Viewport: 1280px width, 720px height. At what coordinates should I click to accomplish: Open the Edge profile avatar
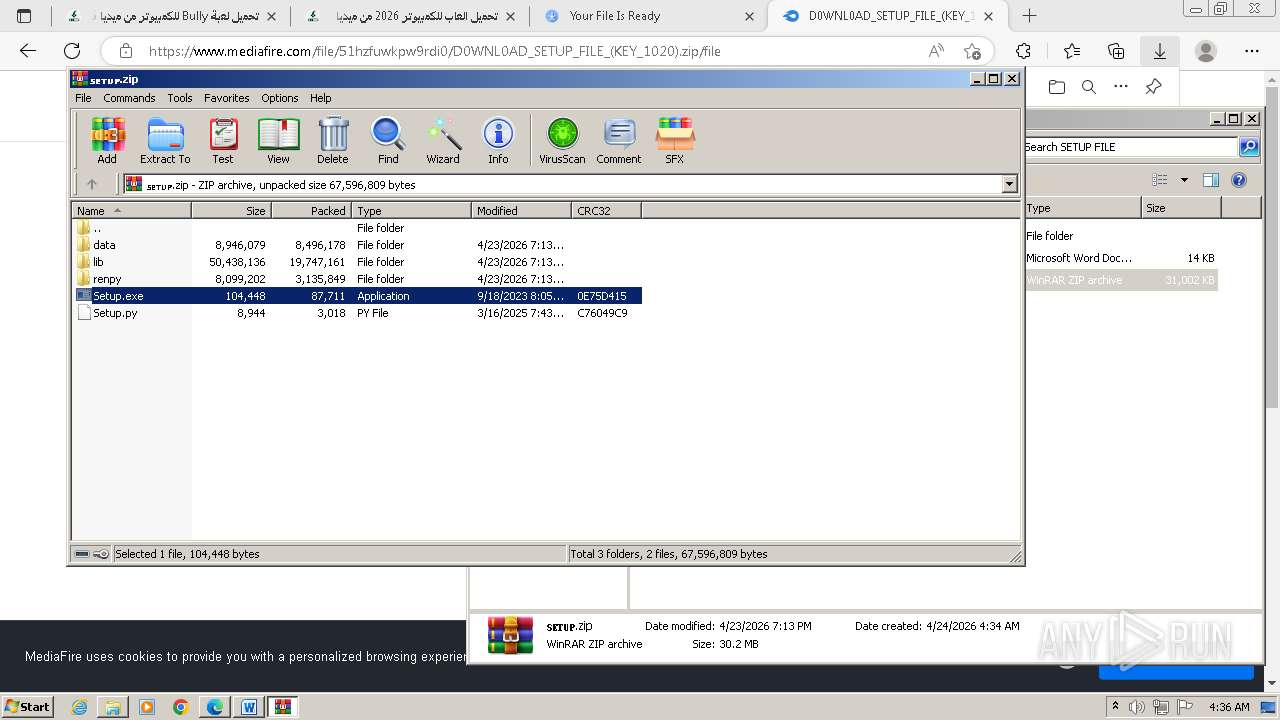pyautogui.click(x=1206, y=51)
